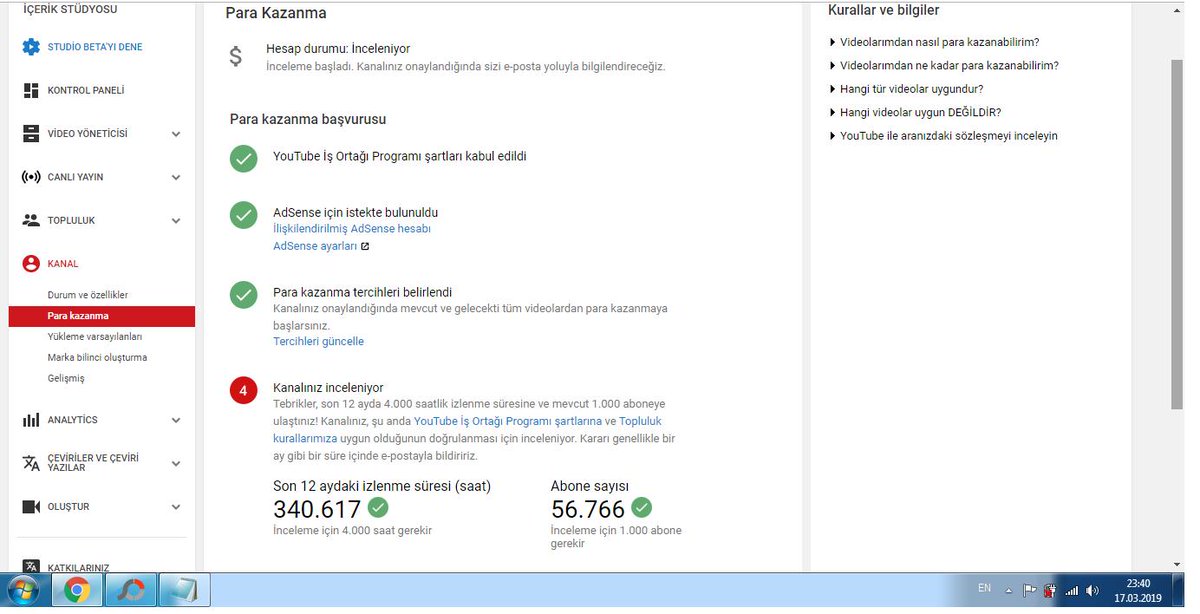Click the Topluluk people icon
The image size is (1200, 614).
click(31, 220)
